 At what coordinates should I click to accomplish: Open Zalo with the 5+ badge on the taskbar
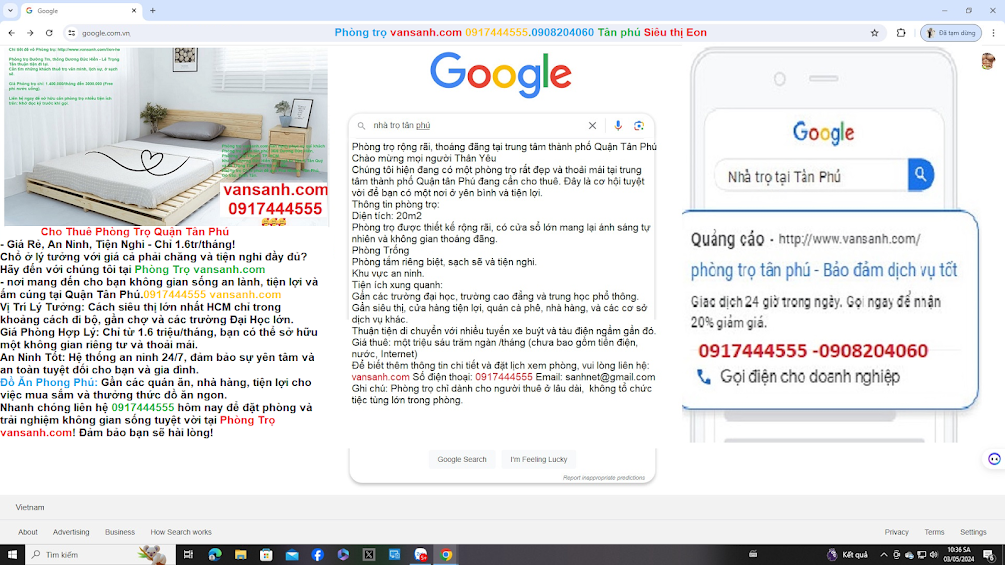[420, 555]
